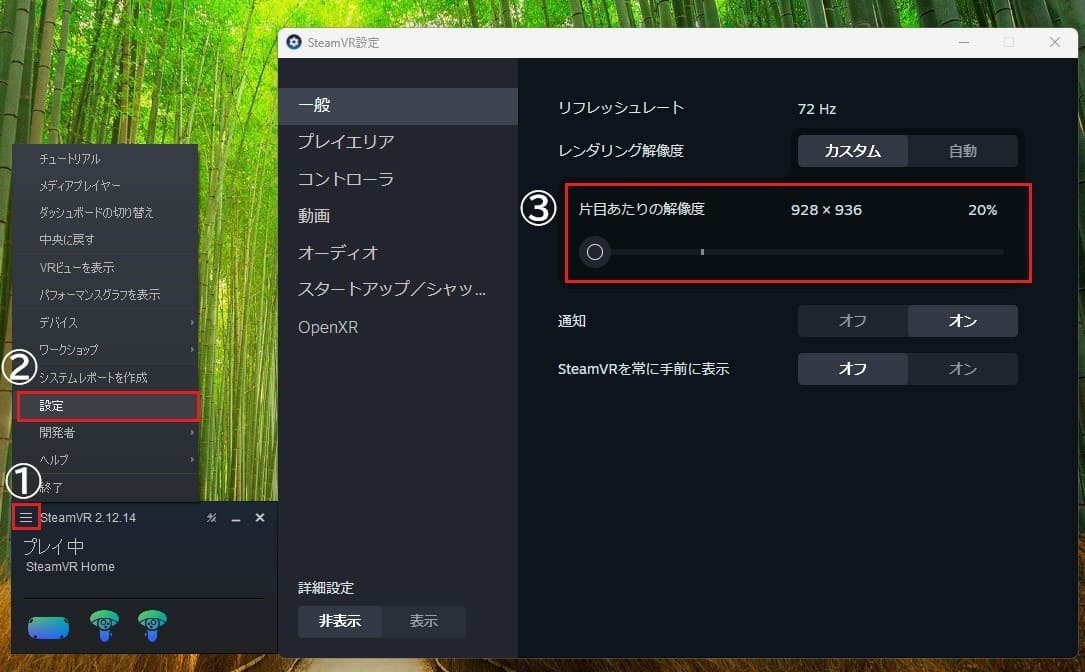Minimize the SteamVR status window
Image resolution: width=1085 pixels, height=672 pixels.
236,518
